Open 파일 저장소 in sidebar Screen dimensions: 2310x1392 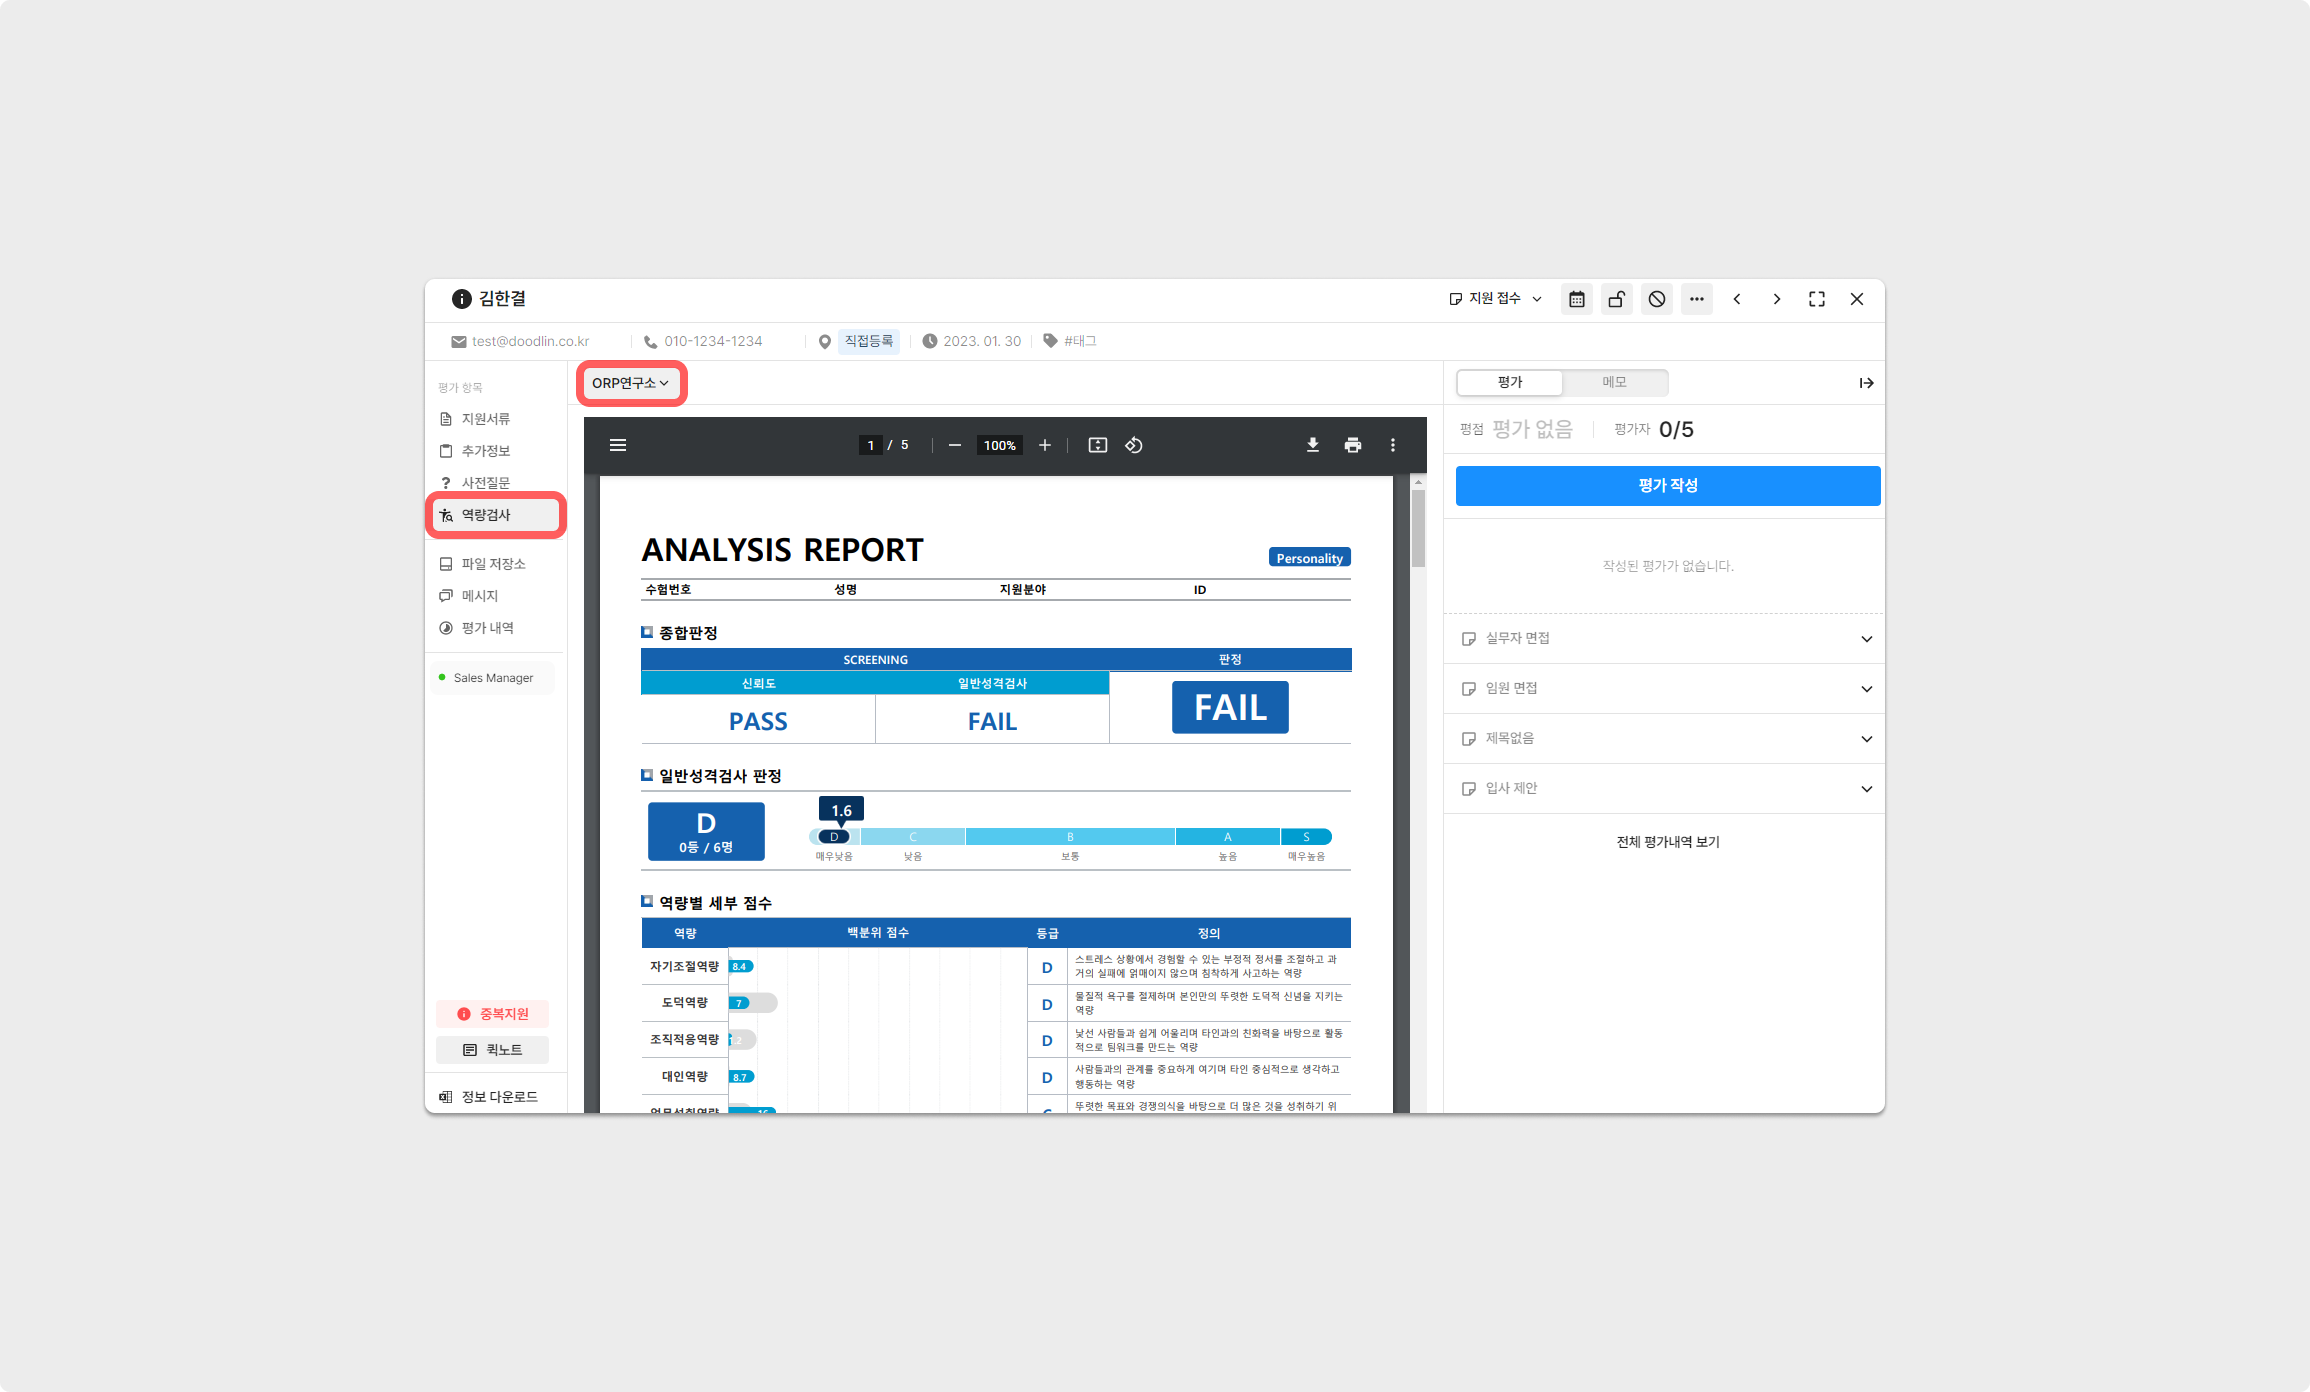493,564
